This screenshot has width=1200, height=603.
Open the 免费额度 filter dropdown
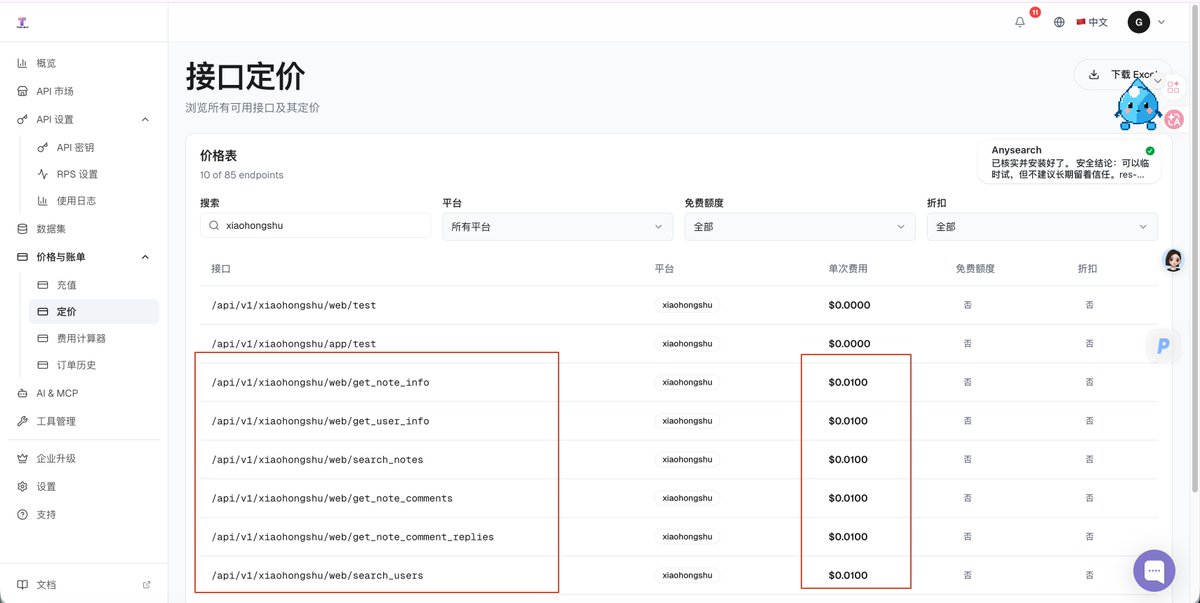click(800, 226)
